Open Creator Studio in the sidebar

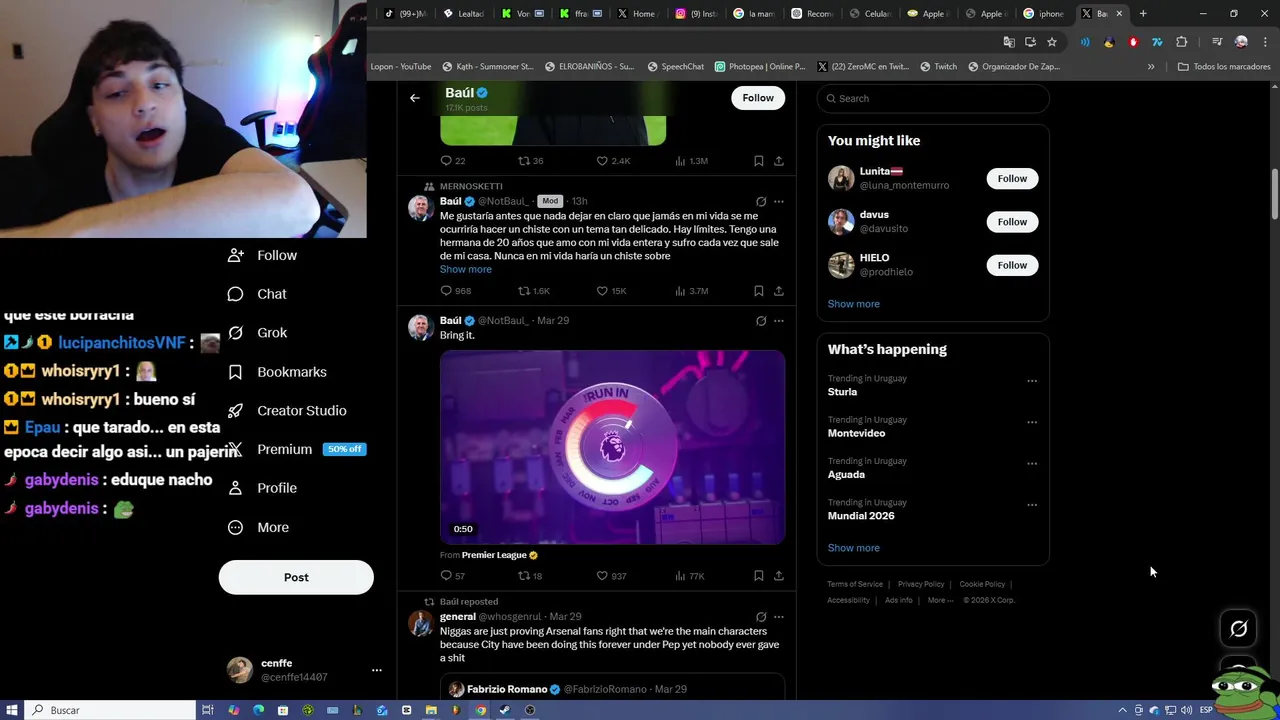pyautogui.click(x=287, y=411)
